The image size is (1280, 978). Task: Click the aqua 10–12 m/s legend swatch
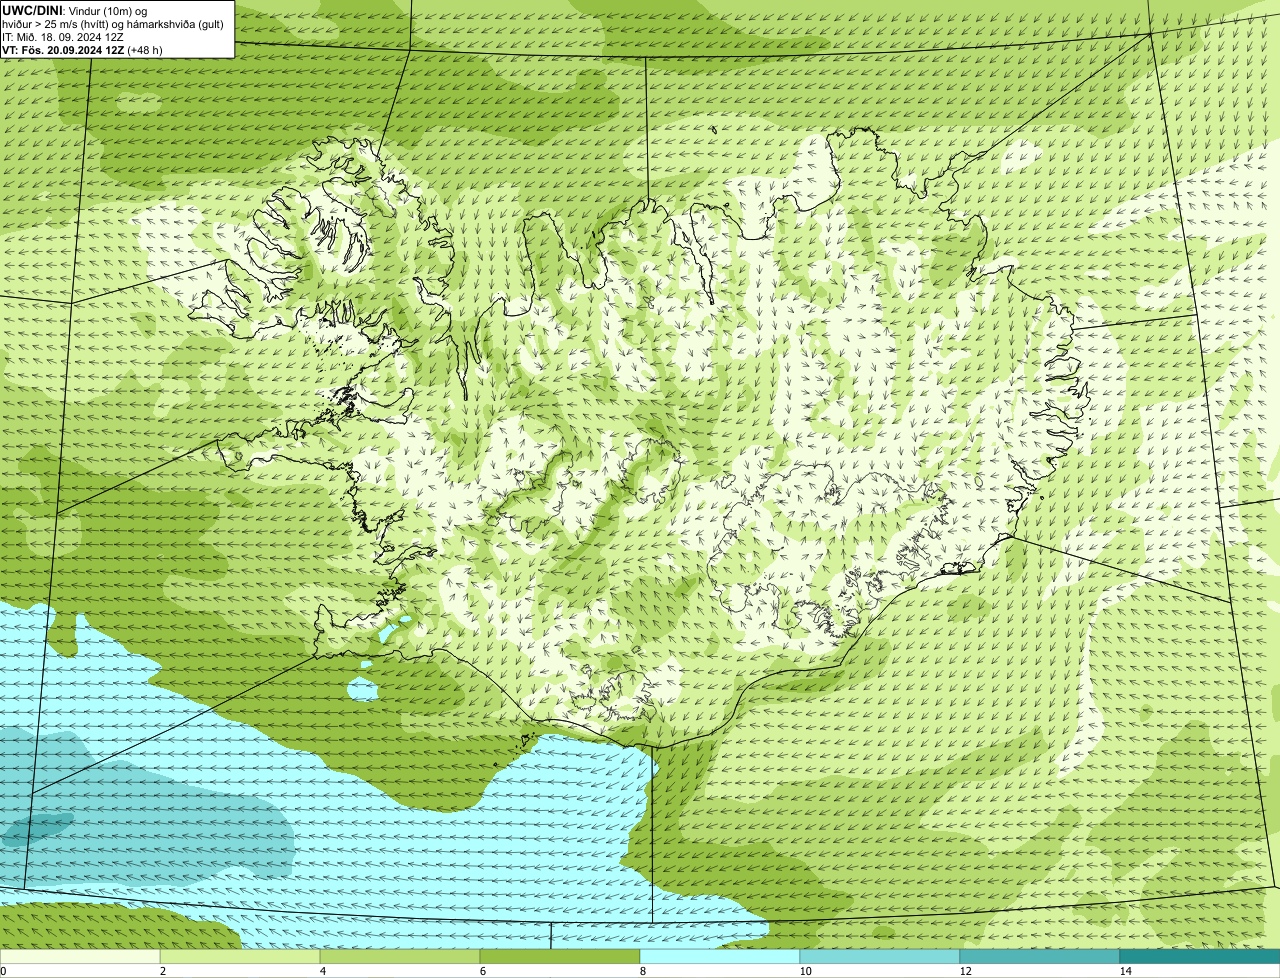tap(880, 956)
